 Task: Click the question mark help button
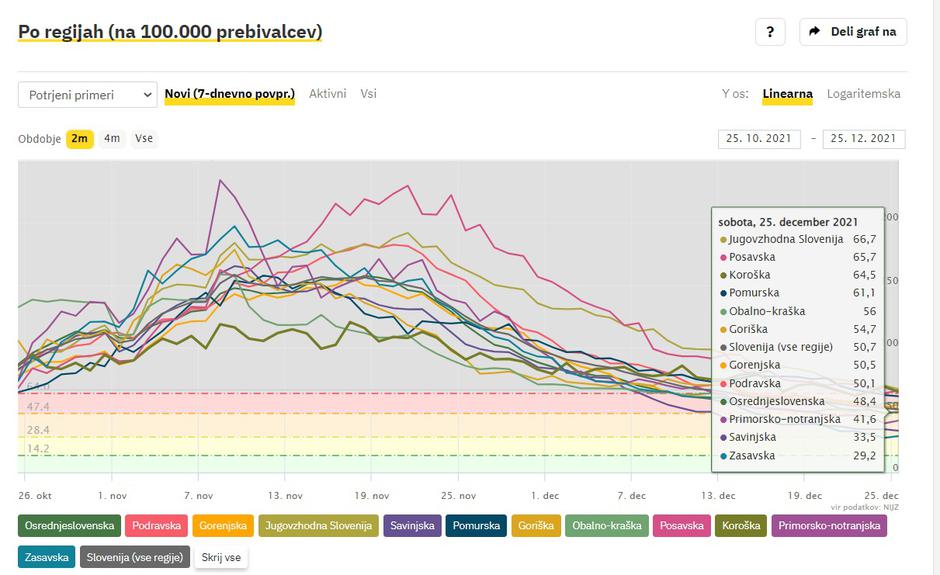(769, 32)
